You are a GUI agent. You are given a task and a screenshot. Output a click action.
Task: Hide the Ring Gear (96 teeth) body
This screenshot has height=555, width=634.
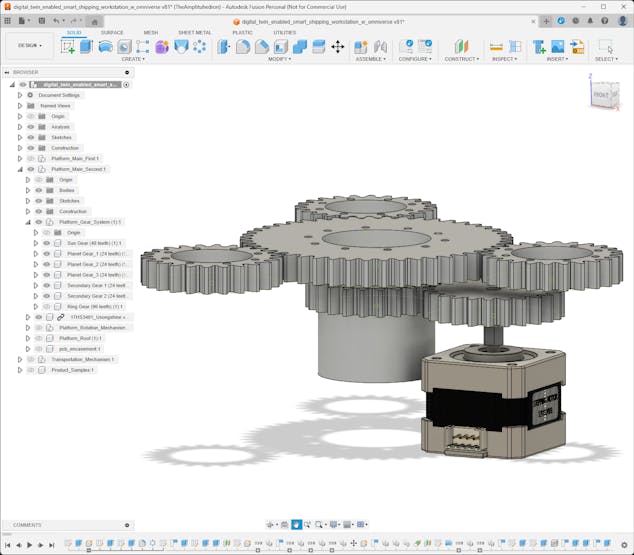pos(46,307)
